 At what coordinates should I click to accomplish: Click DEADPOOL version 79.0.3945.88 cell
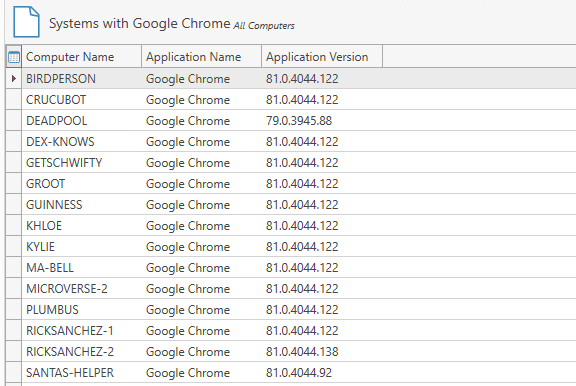322,120
